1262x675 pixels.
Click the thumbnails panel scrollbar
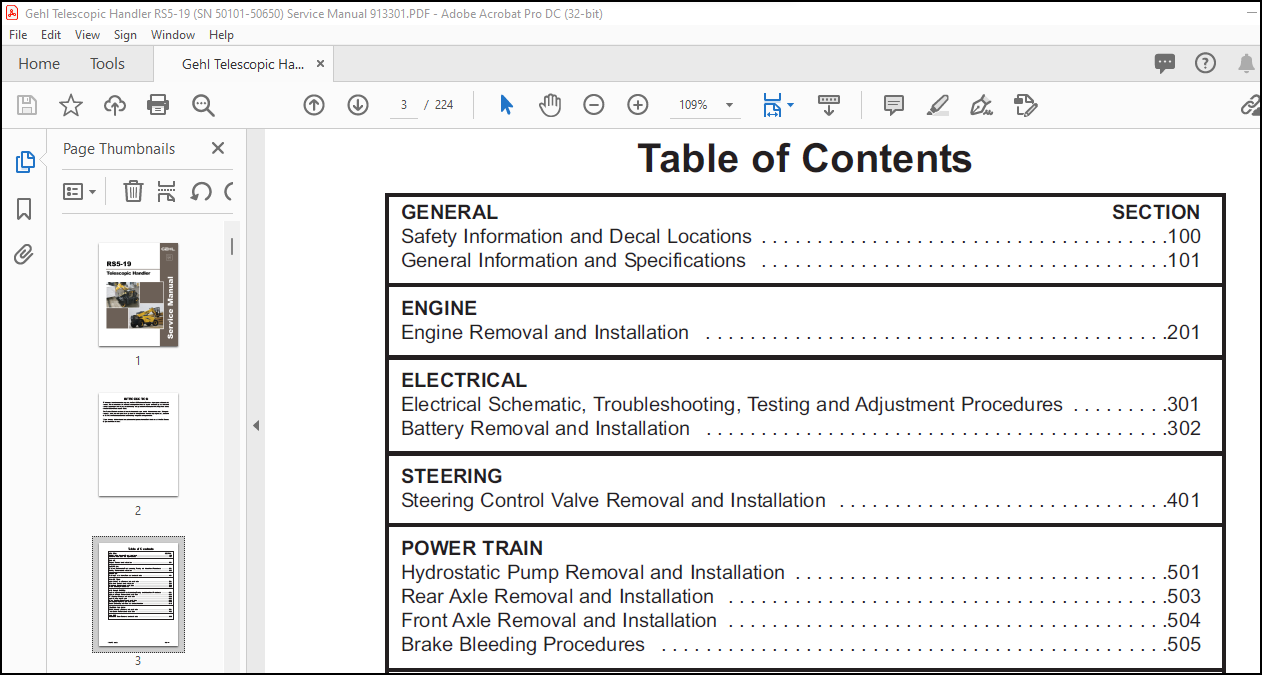point(232,246)
